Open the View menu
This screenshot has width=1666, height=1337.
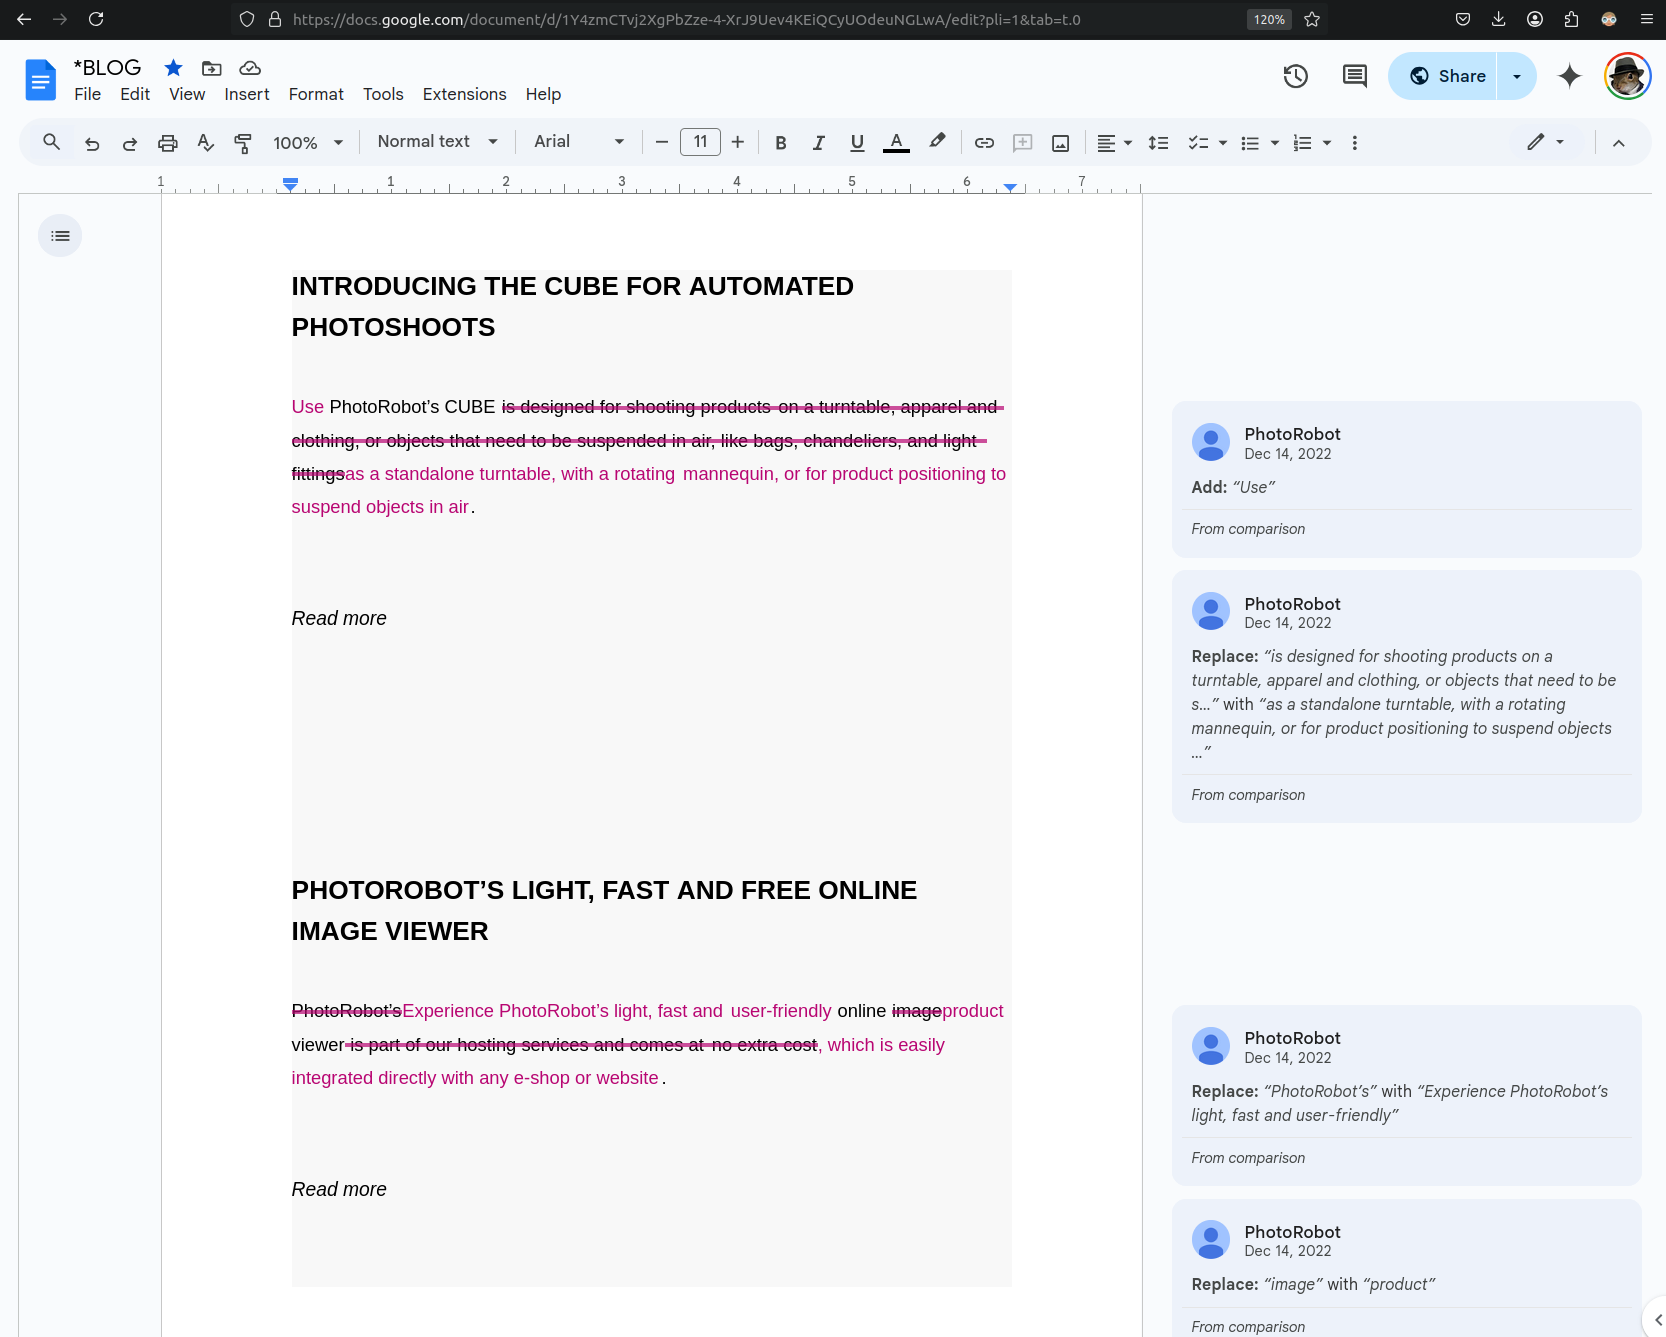tap(187, 94)
